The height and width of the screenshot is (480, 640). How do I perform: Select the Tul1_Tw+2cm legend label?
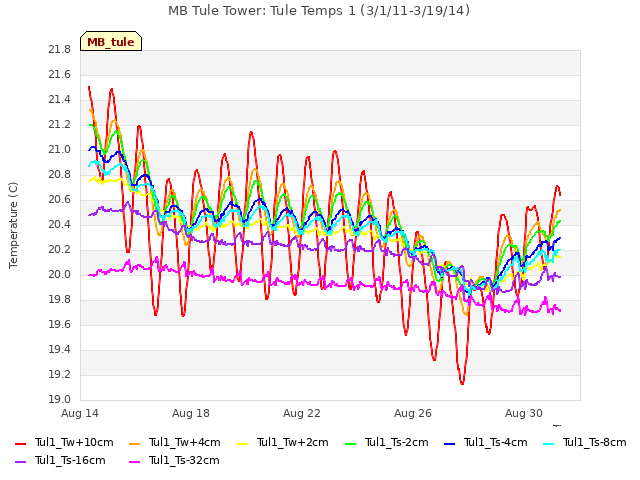click(x=293, y=442)
